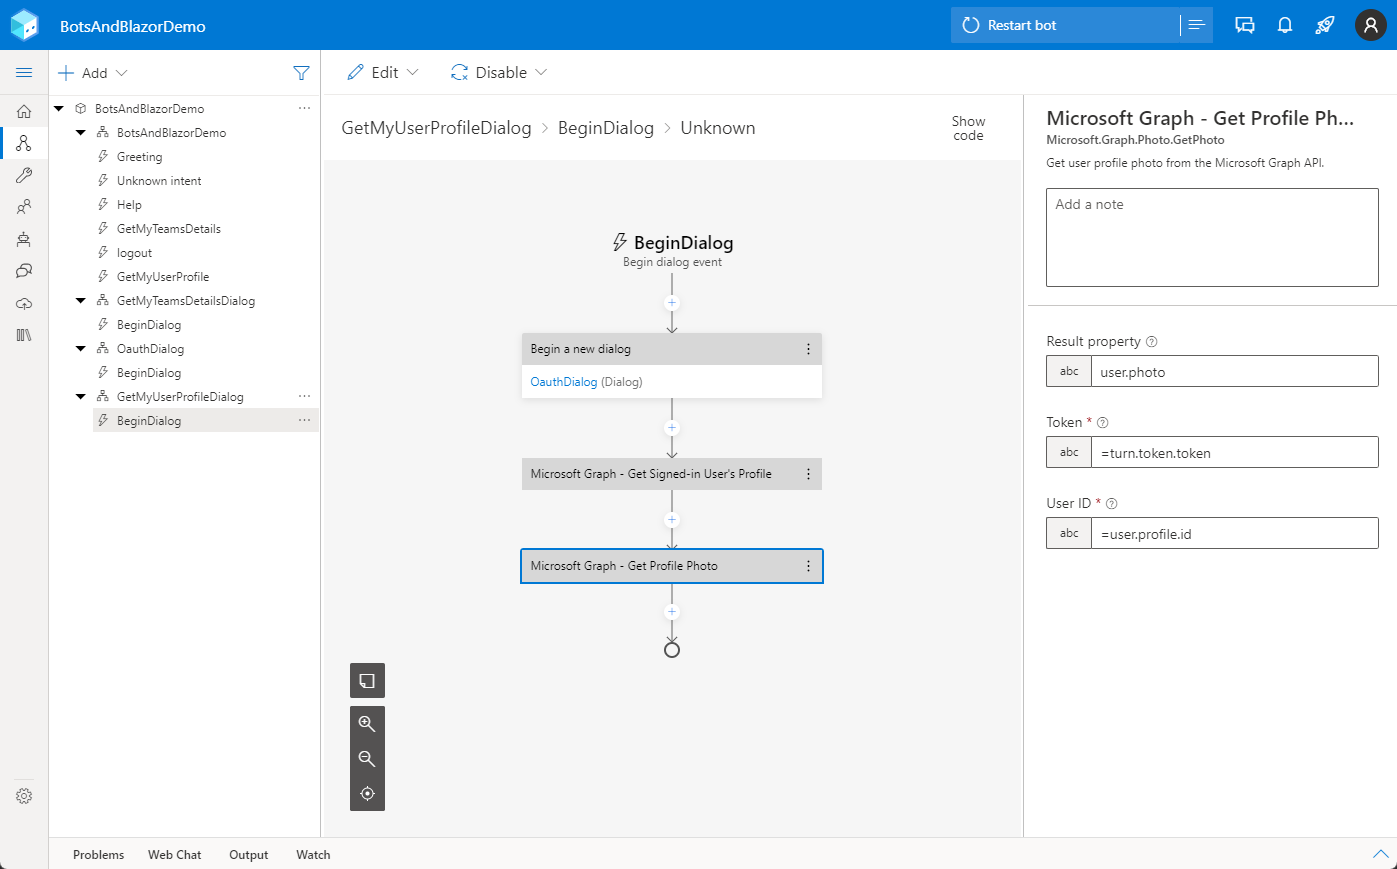Image resolution: width=1397 pixels, height=869 pixels.
Task: Open the Watch tab
Action: pos(313,855)
